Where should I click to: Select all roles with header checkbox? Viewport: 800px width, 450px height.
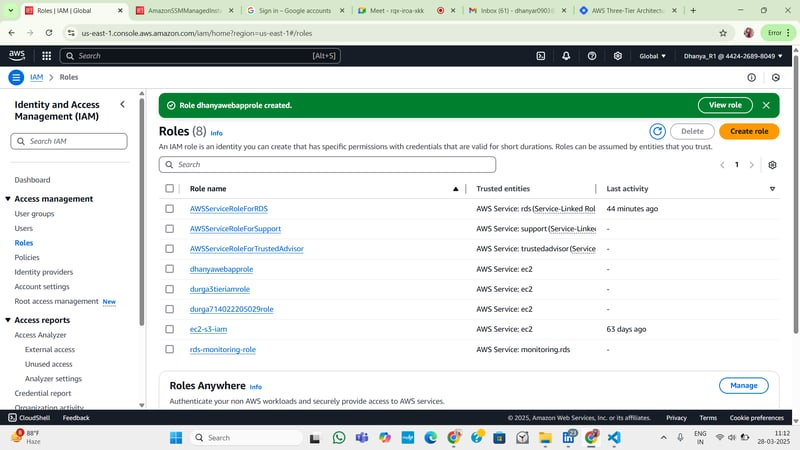pyautogui.click(x=169, y=189)
